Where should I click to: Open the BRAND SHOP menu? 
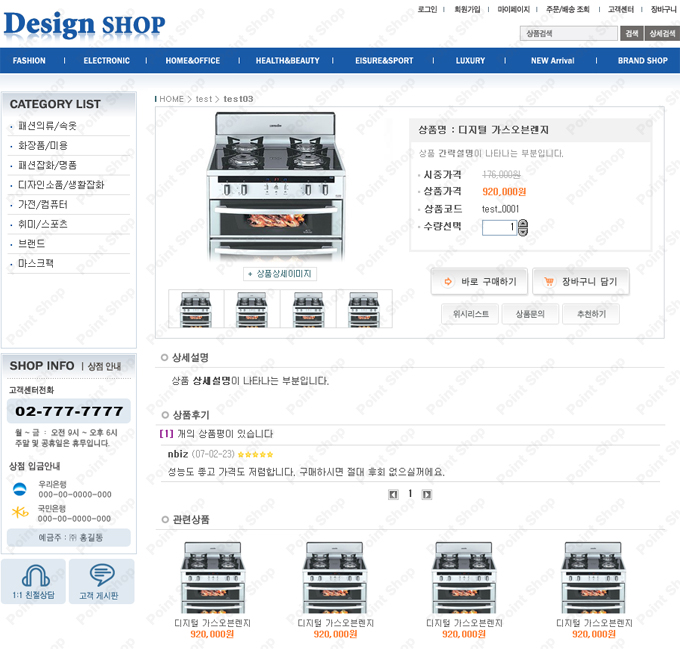point(643,61)
